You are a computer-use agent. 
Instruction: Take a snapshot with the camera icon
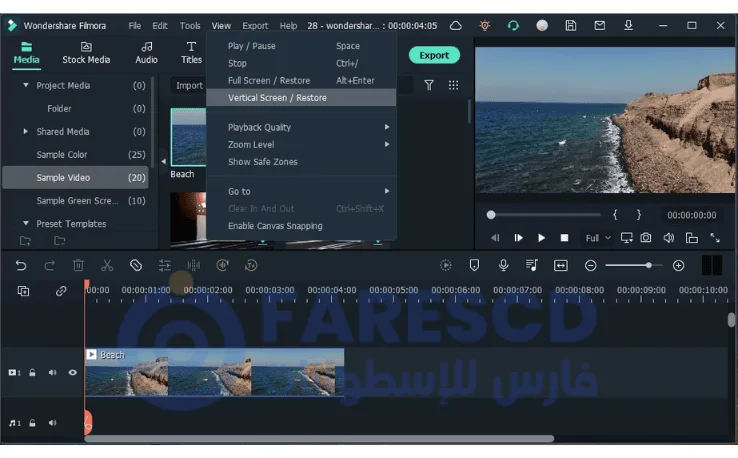point(646,238)
